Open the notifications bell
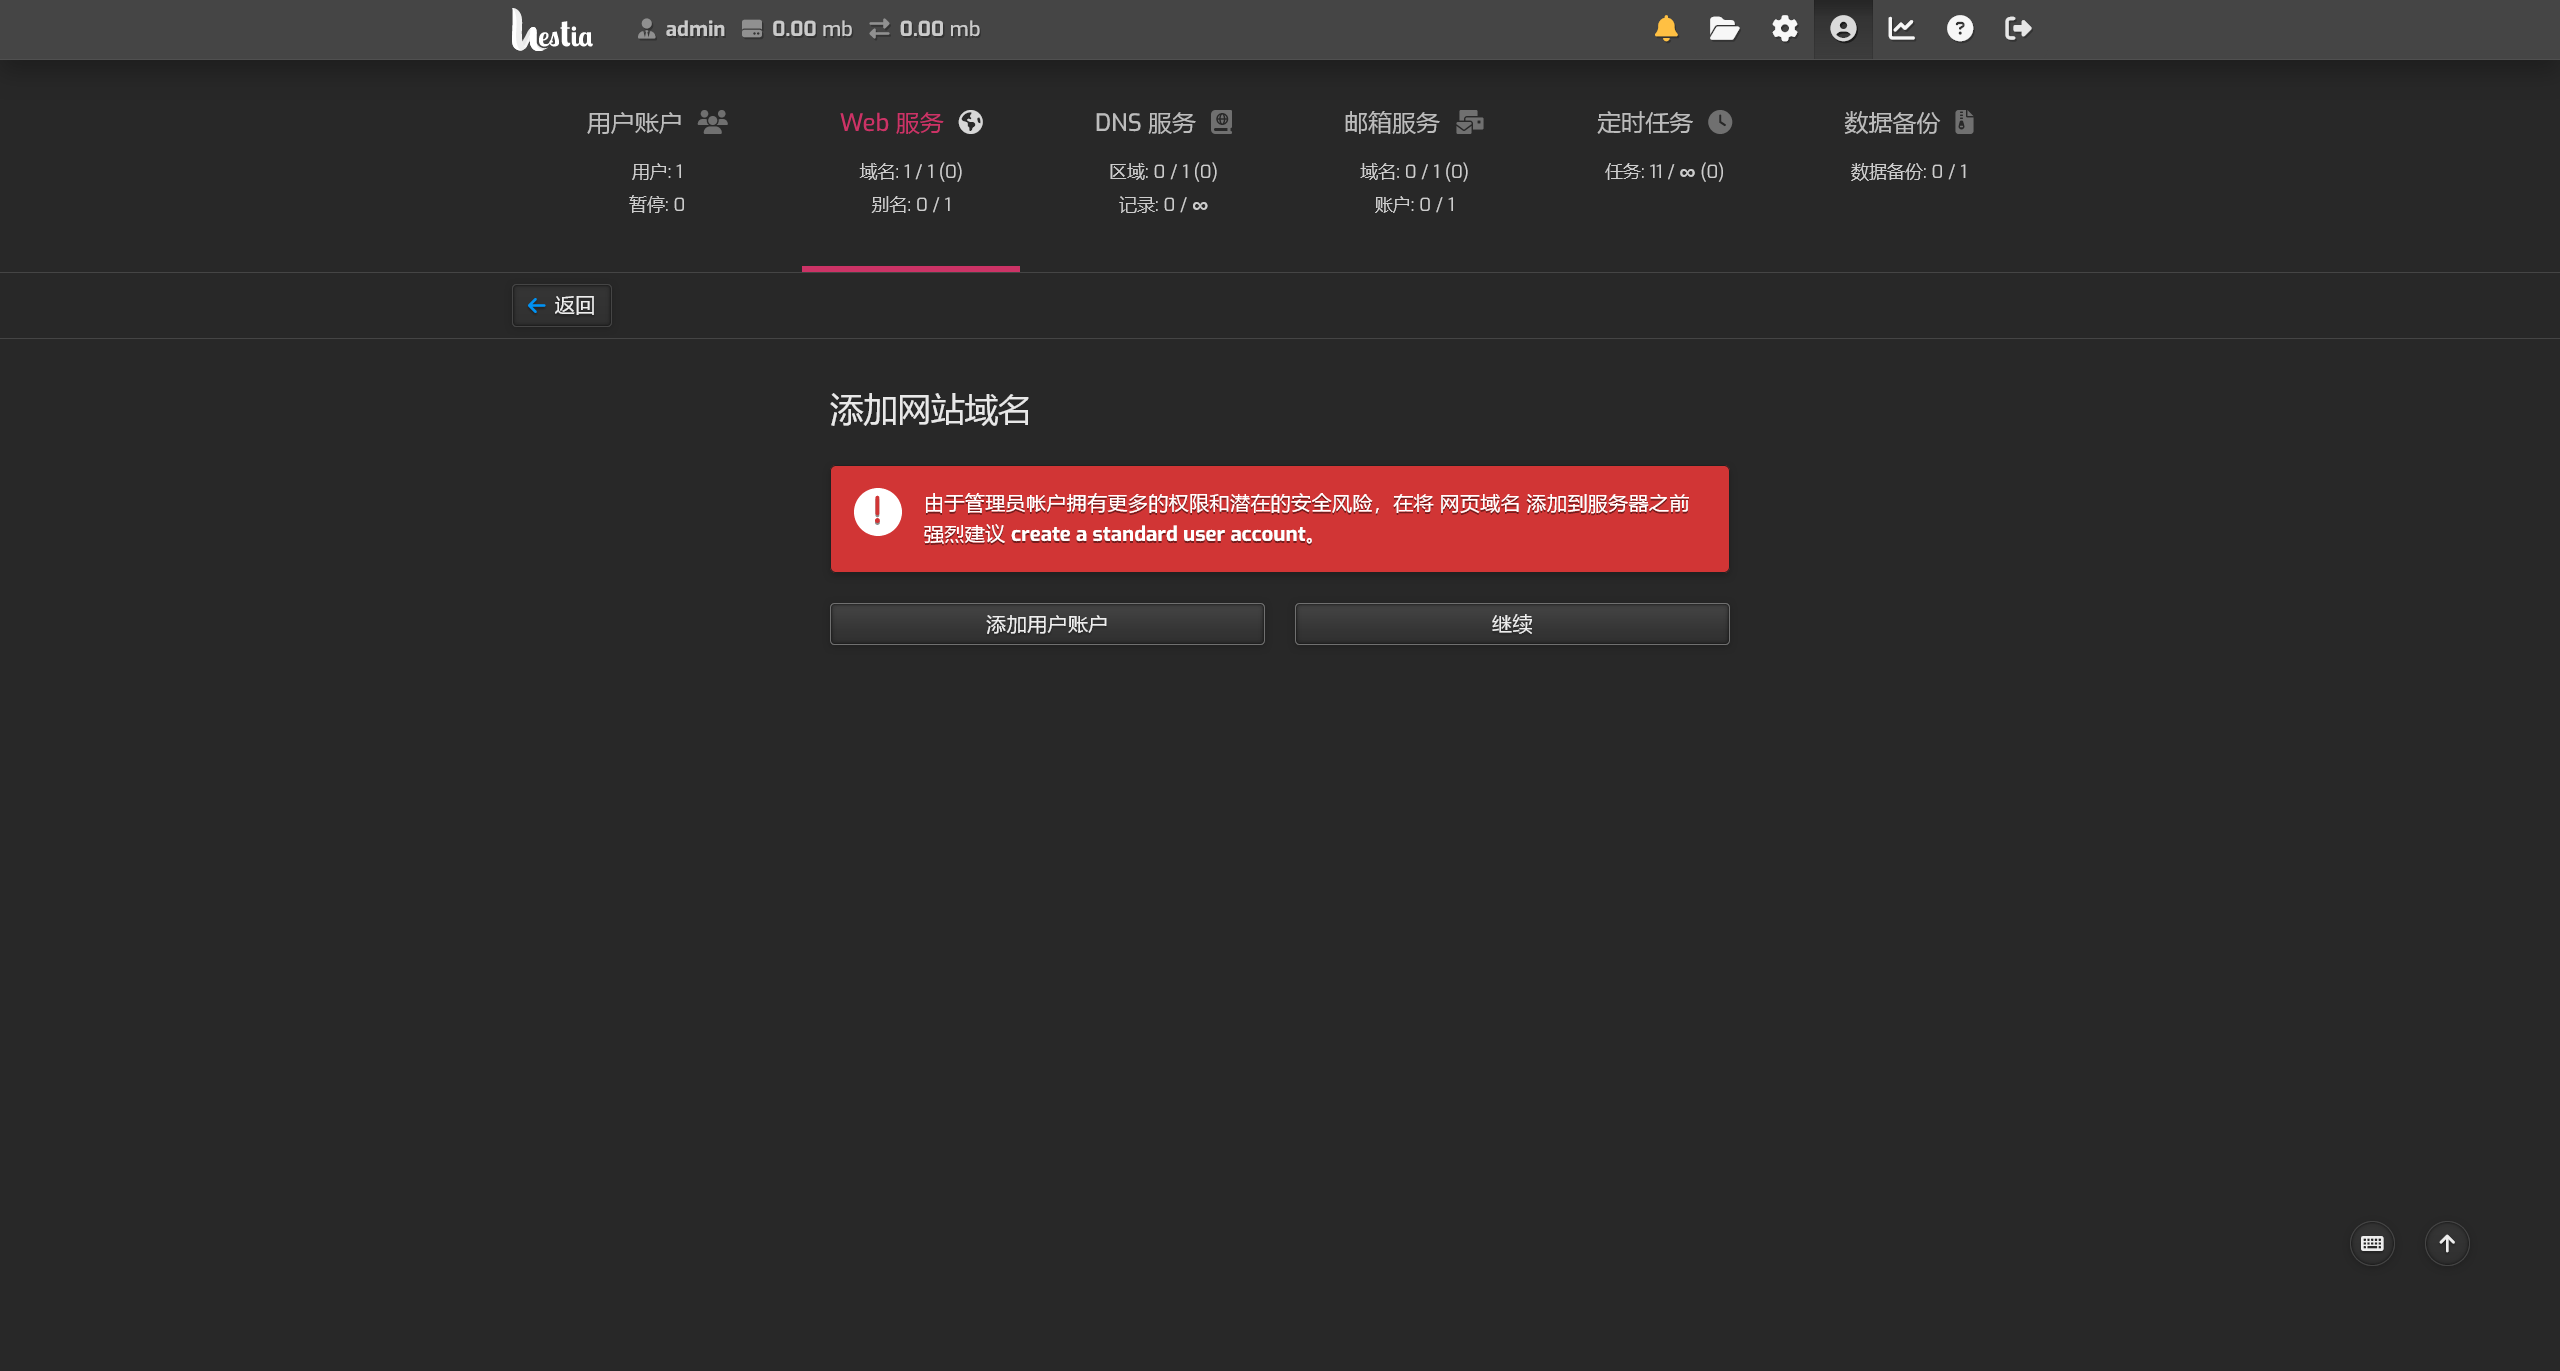 point(1666,28)
